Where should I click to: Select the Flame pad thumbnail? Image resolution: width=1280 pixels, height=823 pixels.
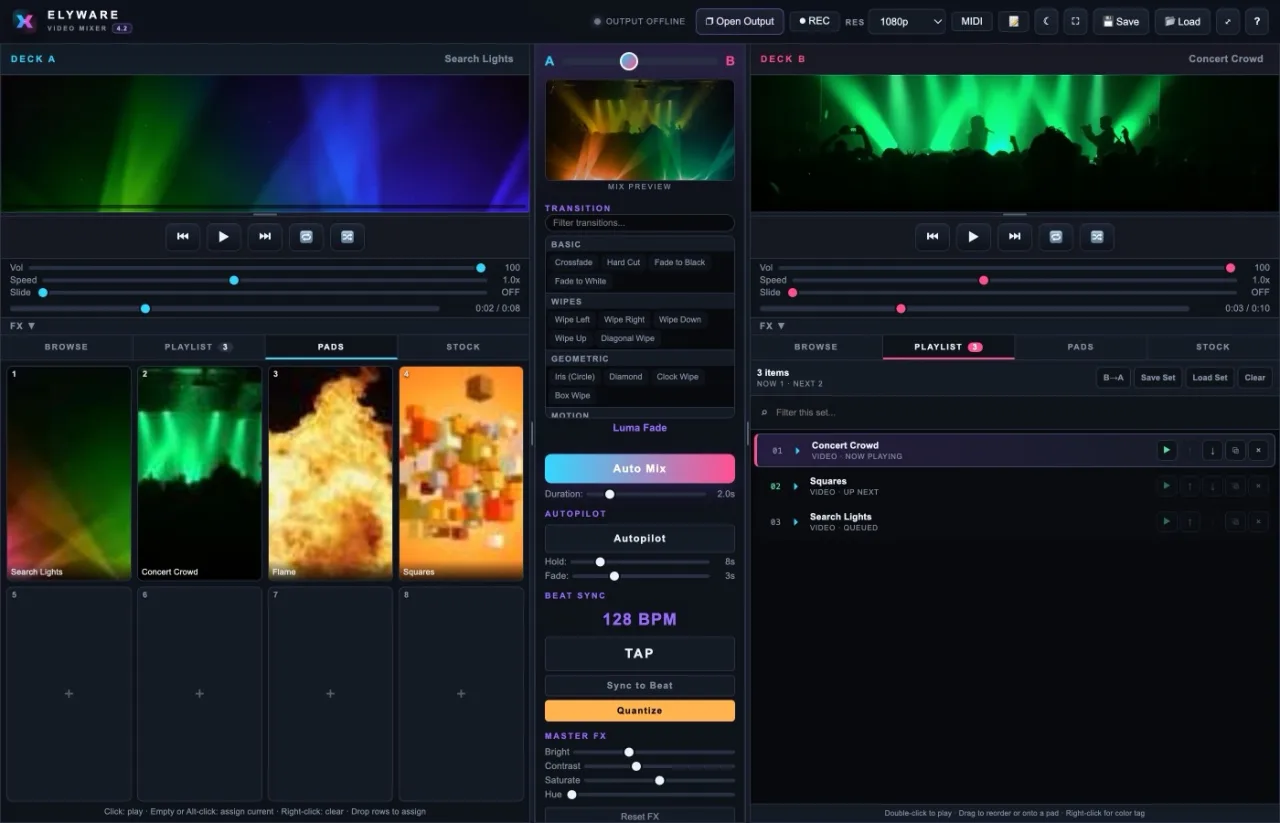[x=330, y=473]
